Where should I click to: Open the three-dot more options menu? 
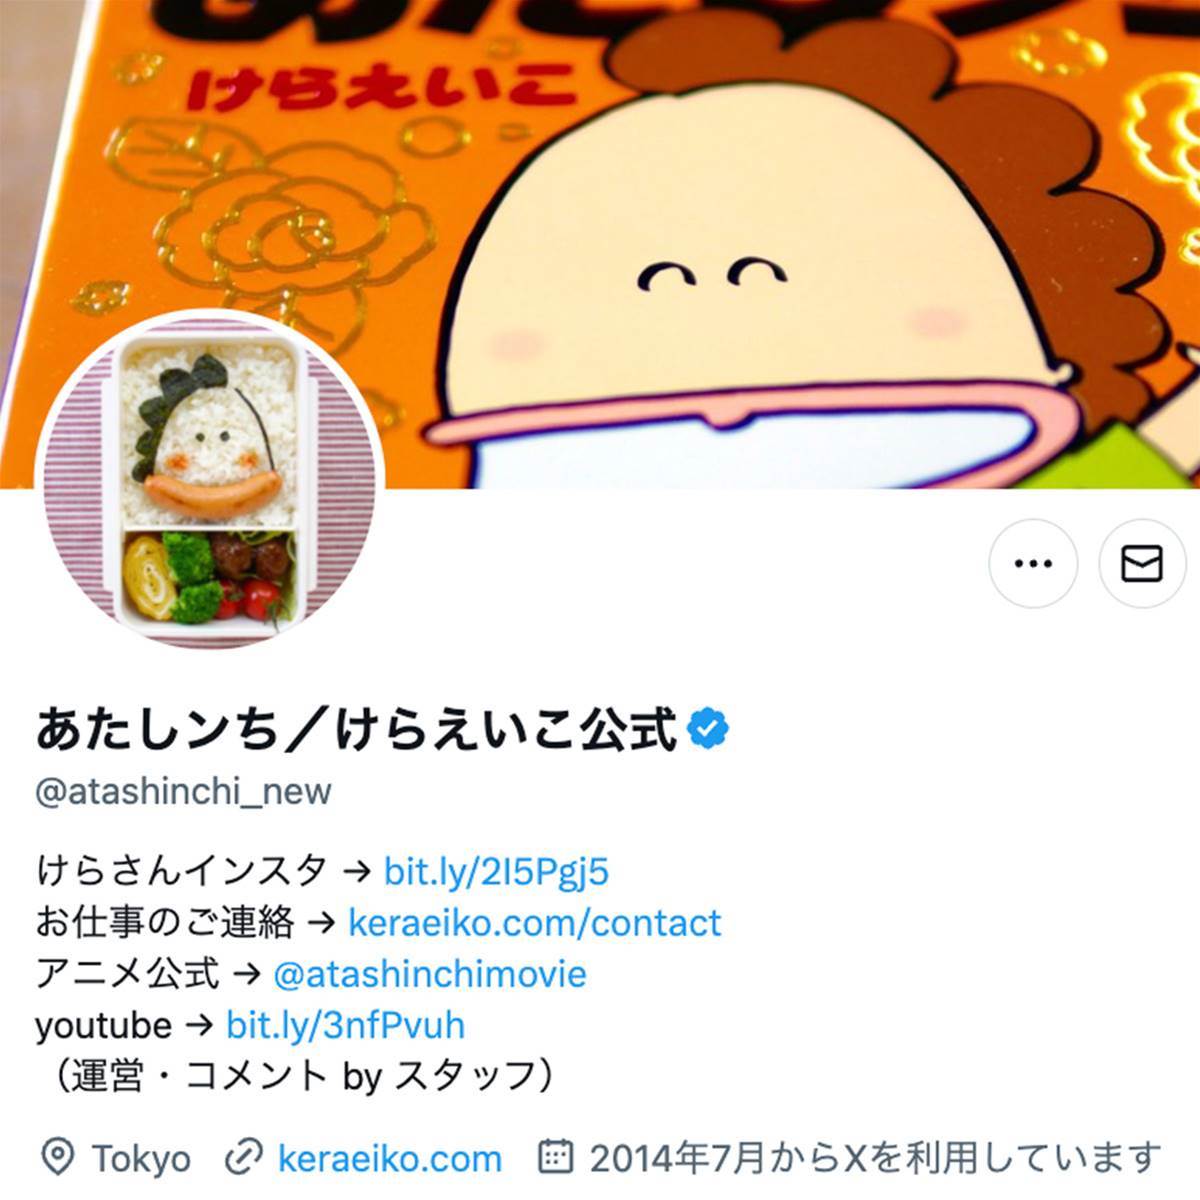(1033, 563)
